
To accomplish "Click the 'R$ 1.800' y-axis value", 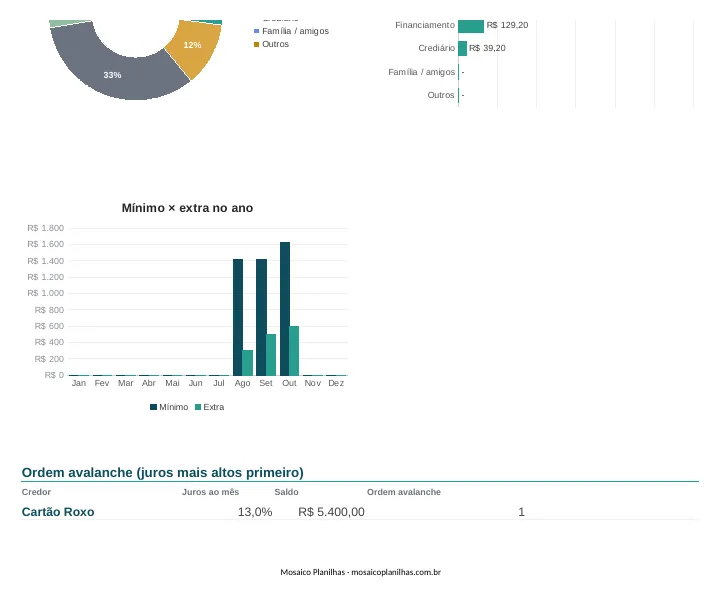I will click(x=45, y=228).
